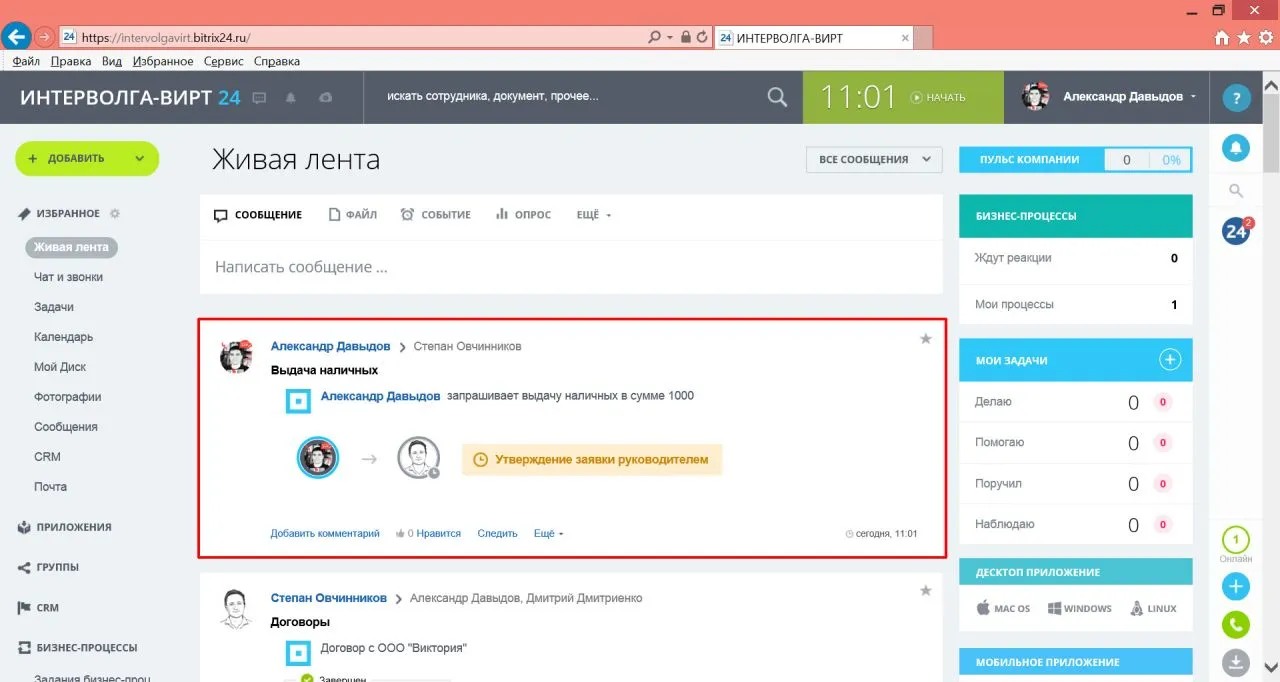Download the Windows desktop app
The width and height of the screenshot is (1280, 682).
pos(1080,608)
